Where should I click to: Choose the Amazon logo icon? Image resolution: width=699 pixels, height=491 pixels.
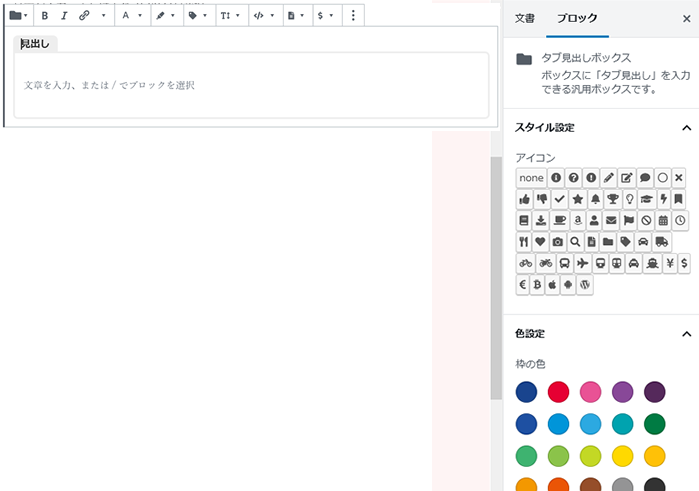578,220
